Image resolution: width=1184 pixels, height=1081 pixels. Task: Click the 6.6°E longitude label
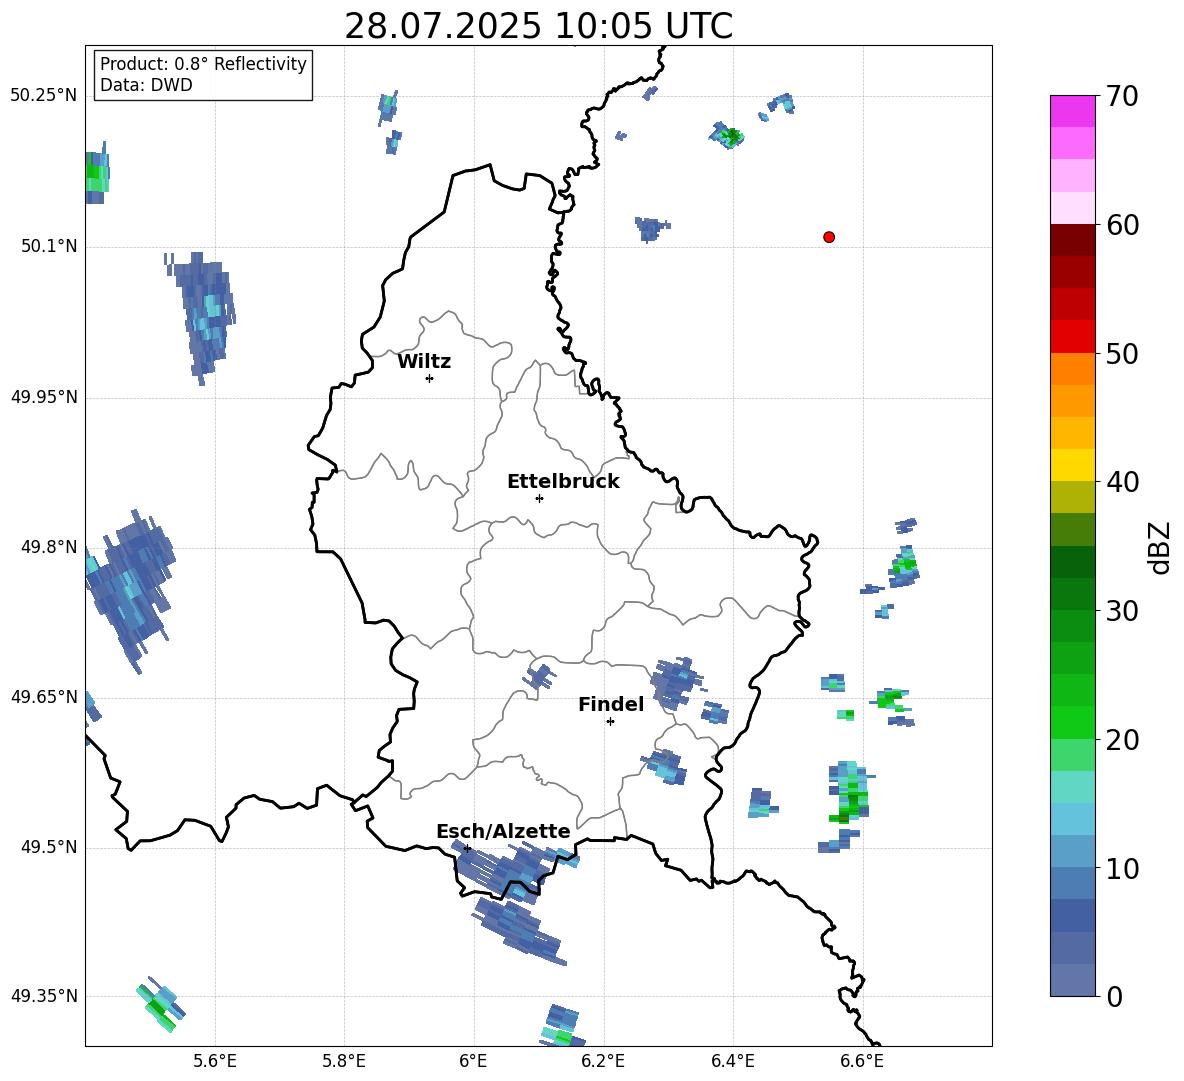tap(862, 1061)
